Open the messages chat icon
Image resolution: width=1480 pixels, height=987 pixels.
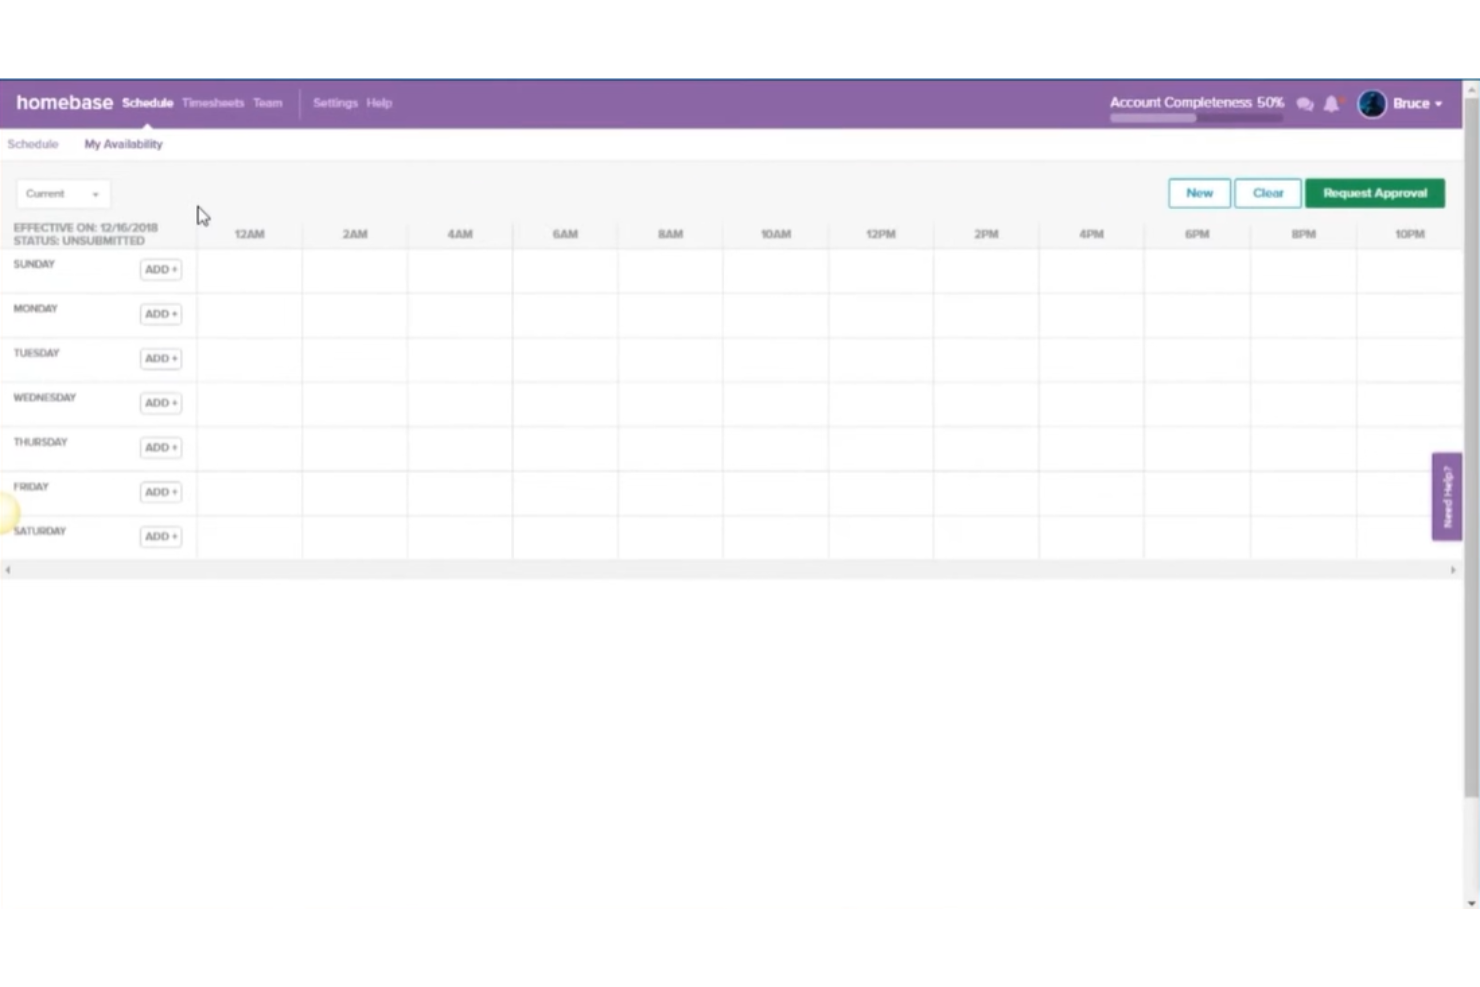[x=1305, y=103]
